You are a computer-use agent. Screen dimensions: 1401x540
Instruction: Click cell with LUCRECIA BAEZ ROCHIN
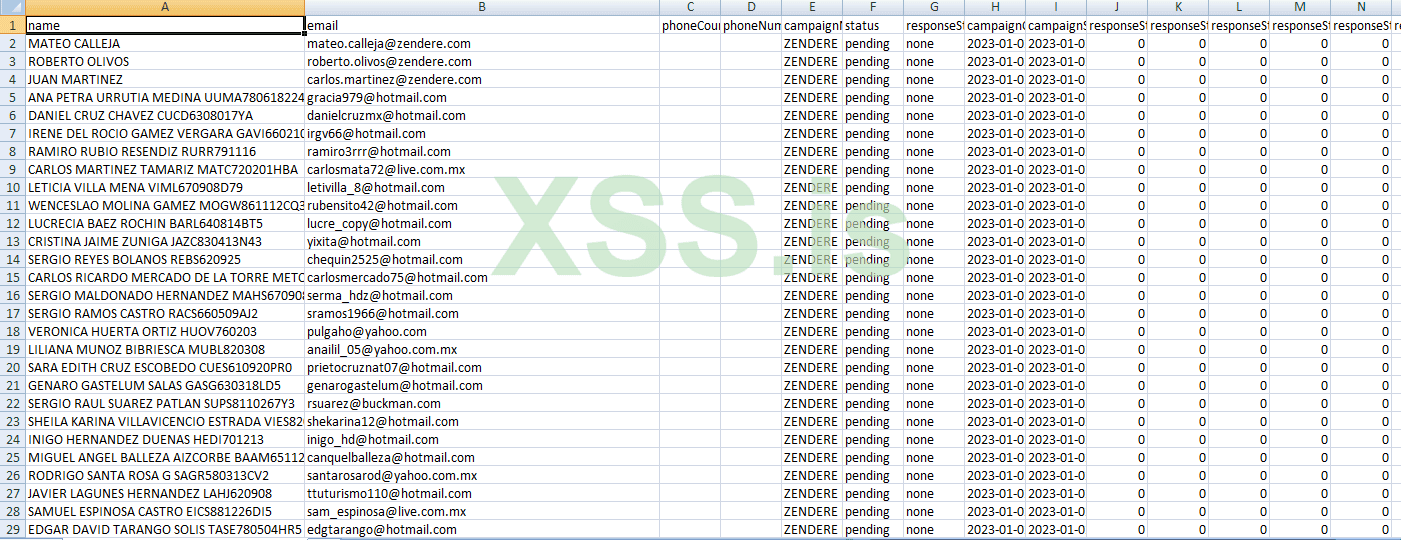pyautogui.click(x=165, y=223)
